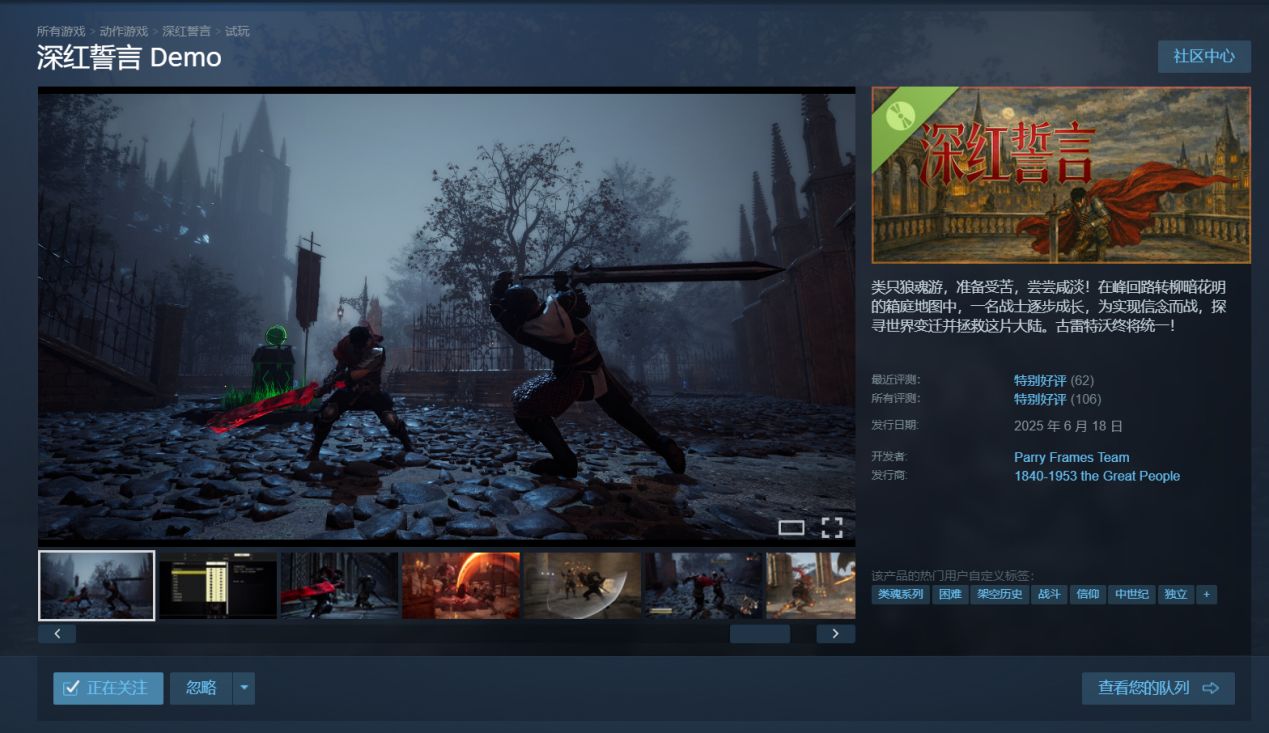
Task: Open the 动作游戏 breadcrumb link
Action: pos(123,31)
